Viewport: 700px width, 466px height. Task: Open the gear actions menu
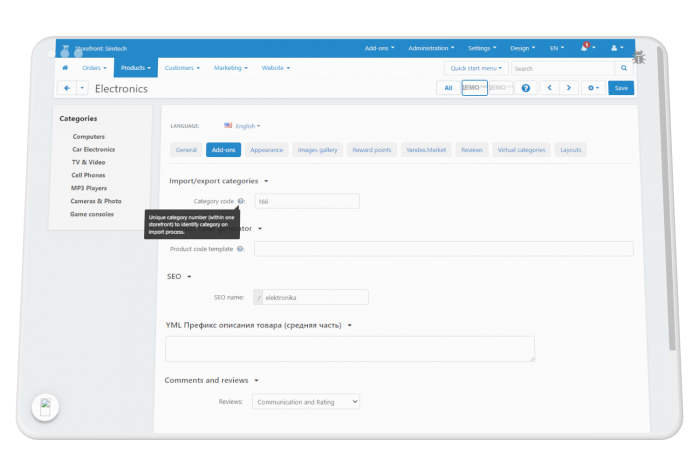tap(593, 88)
